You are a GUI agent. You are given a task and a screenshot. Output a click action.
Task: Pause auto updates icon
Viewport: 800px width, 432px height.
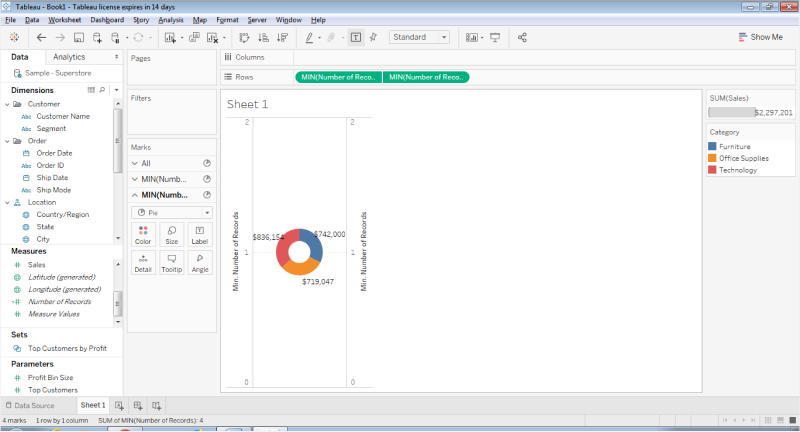(115, 37)
